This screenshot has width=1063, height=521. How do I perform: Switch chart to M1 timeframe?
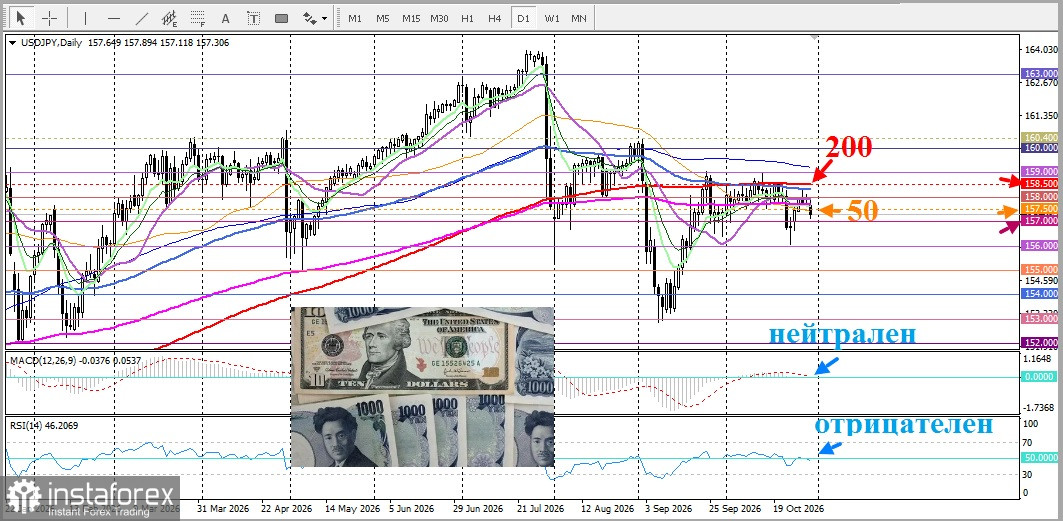coord(355,18)
